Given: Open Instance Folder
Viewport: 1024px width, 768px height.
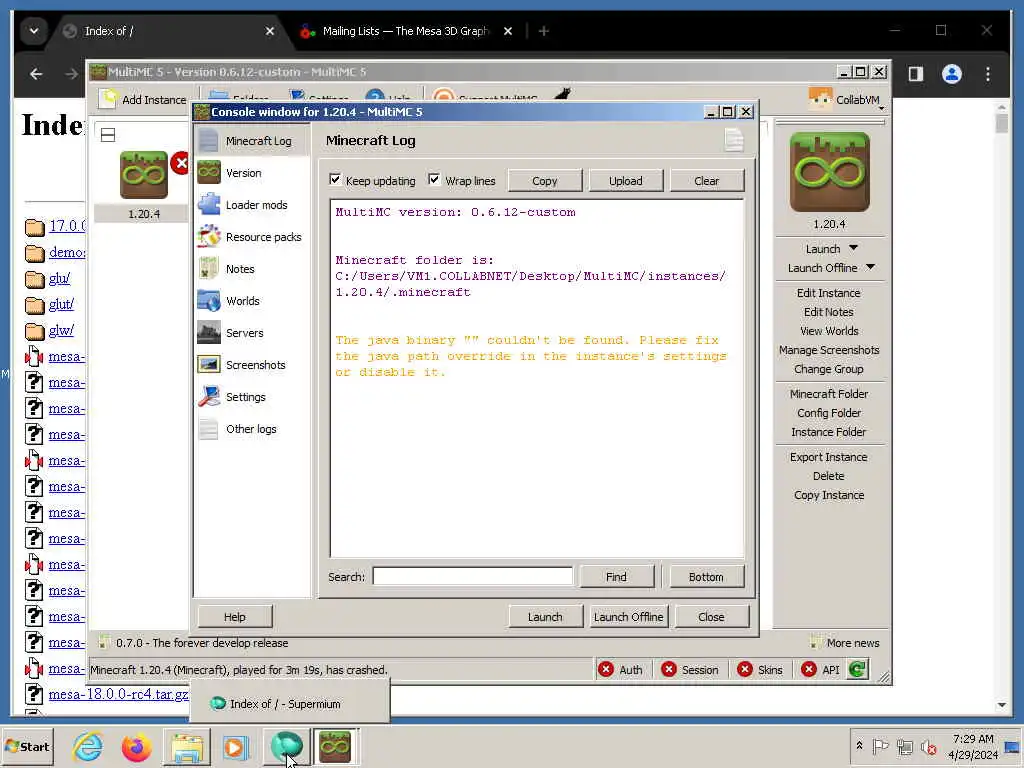Looking at the screenshot, I should click(x=829, y=432).
